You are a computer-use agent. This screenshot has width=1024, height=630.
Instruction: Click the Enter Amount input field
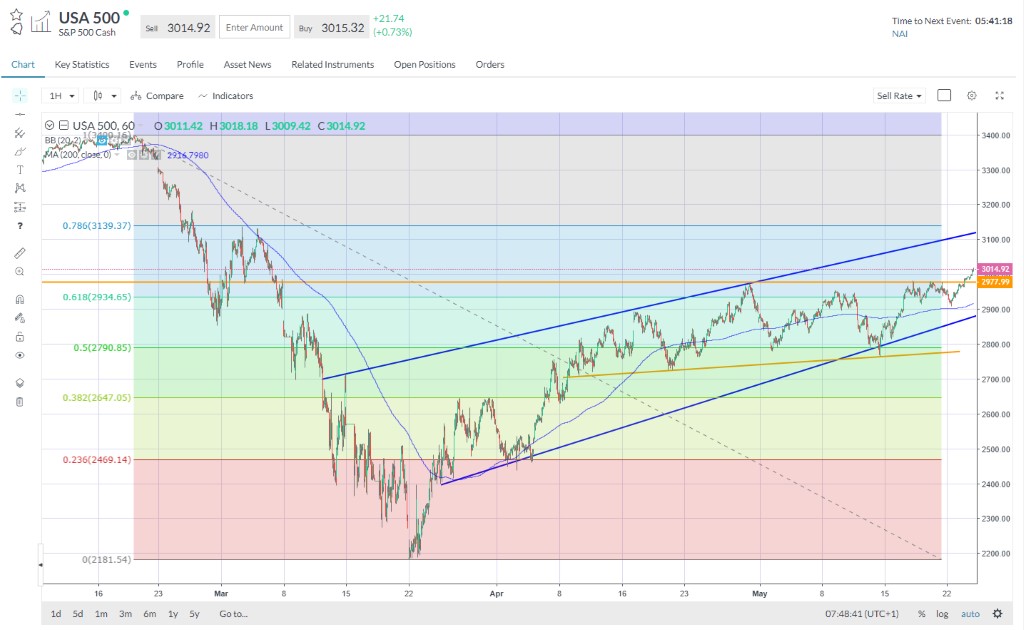254,28
